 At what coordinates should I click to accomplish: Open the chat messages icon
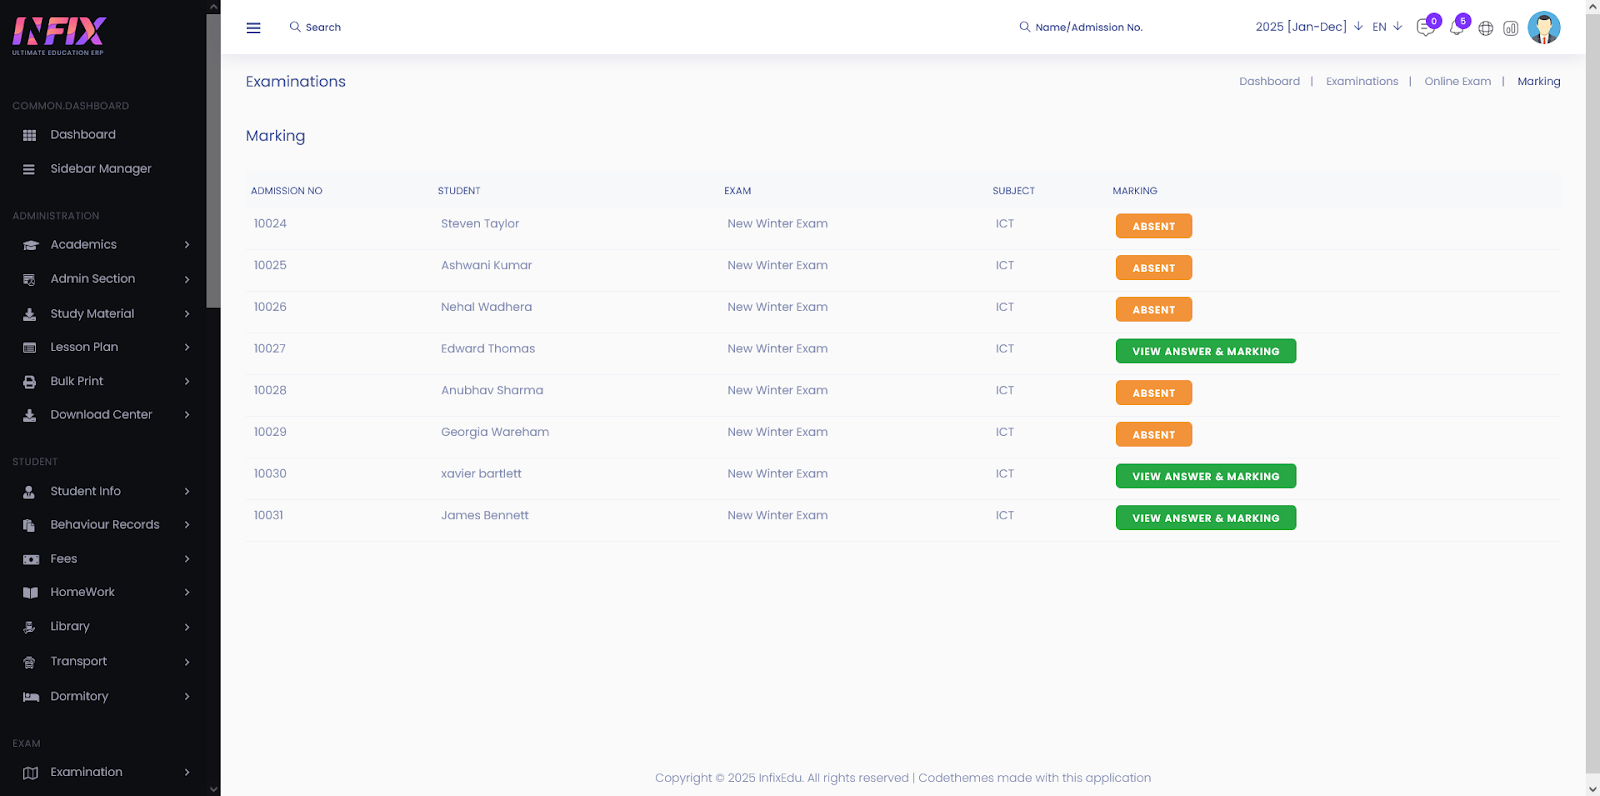(1425, 28)
